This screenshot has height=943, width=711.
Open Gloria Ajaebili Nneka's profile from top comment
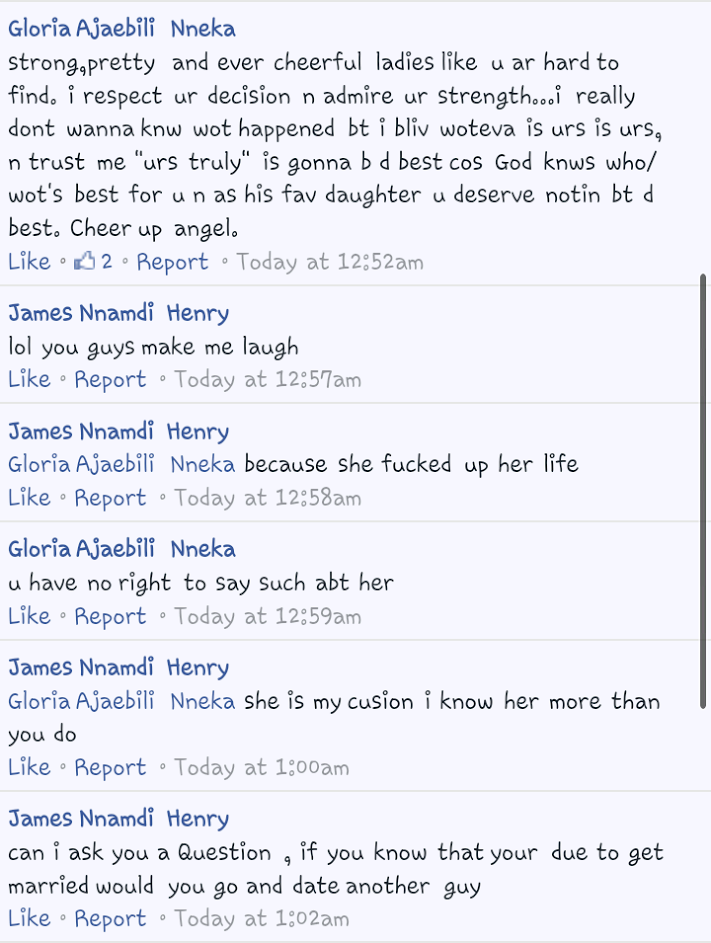click(x=122, y=29)
